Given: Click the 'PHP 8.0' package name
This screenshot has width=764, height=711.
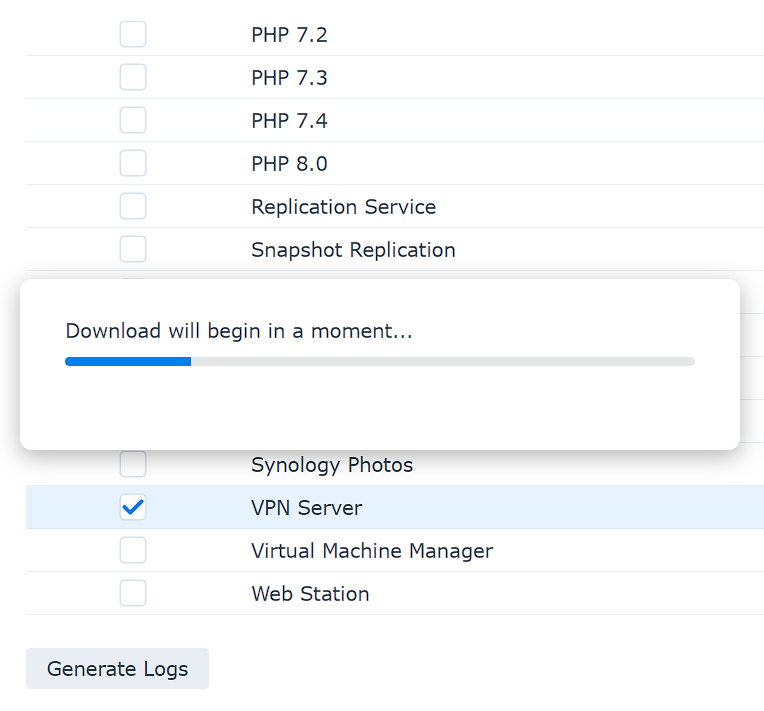Looking at the screenshot, I should pos(289,164).
